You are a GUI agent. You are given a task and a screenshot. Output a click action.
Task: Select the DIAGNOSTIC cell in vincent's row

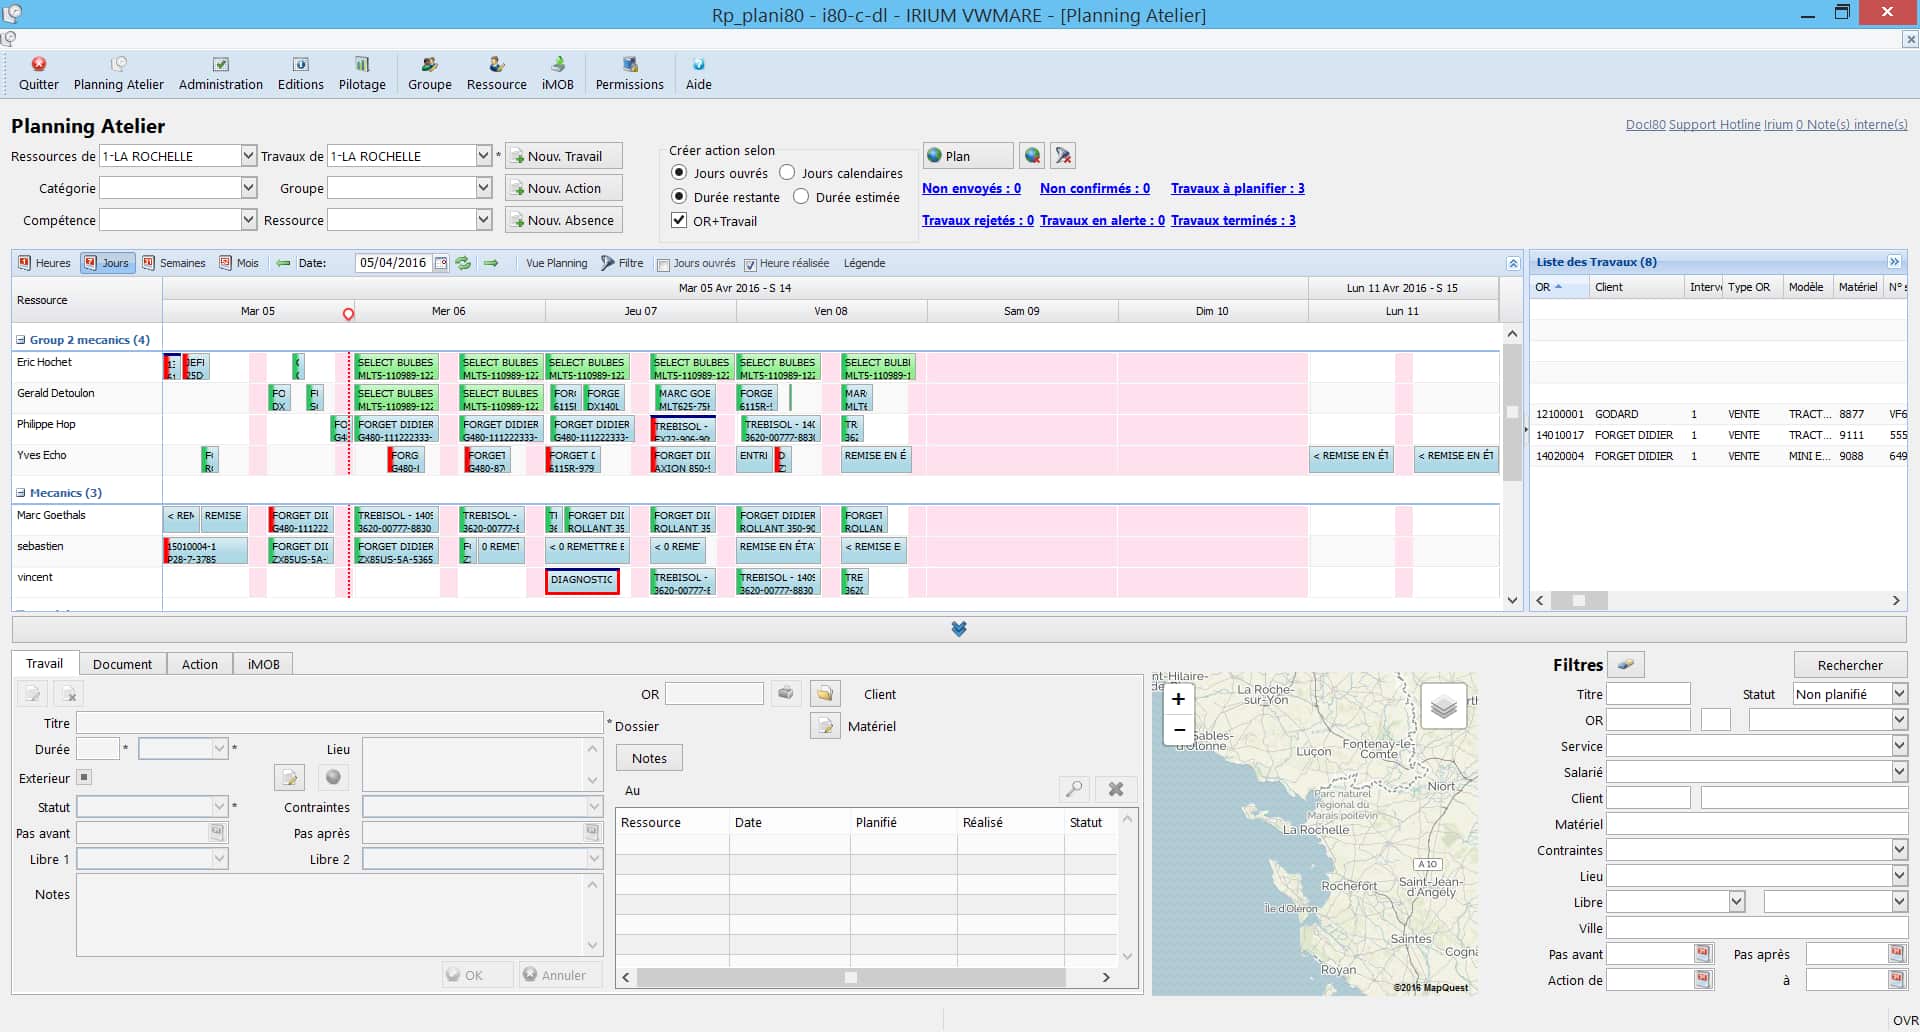[582, 580]
